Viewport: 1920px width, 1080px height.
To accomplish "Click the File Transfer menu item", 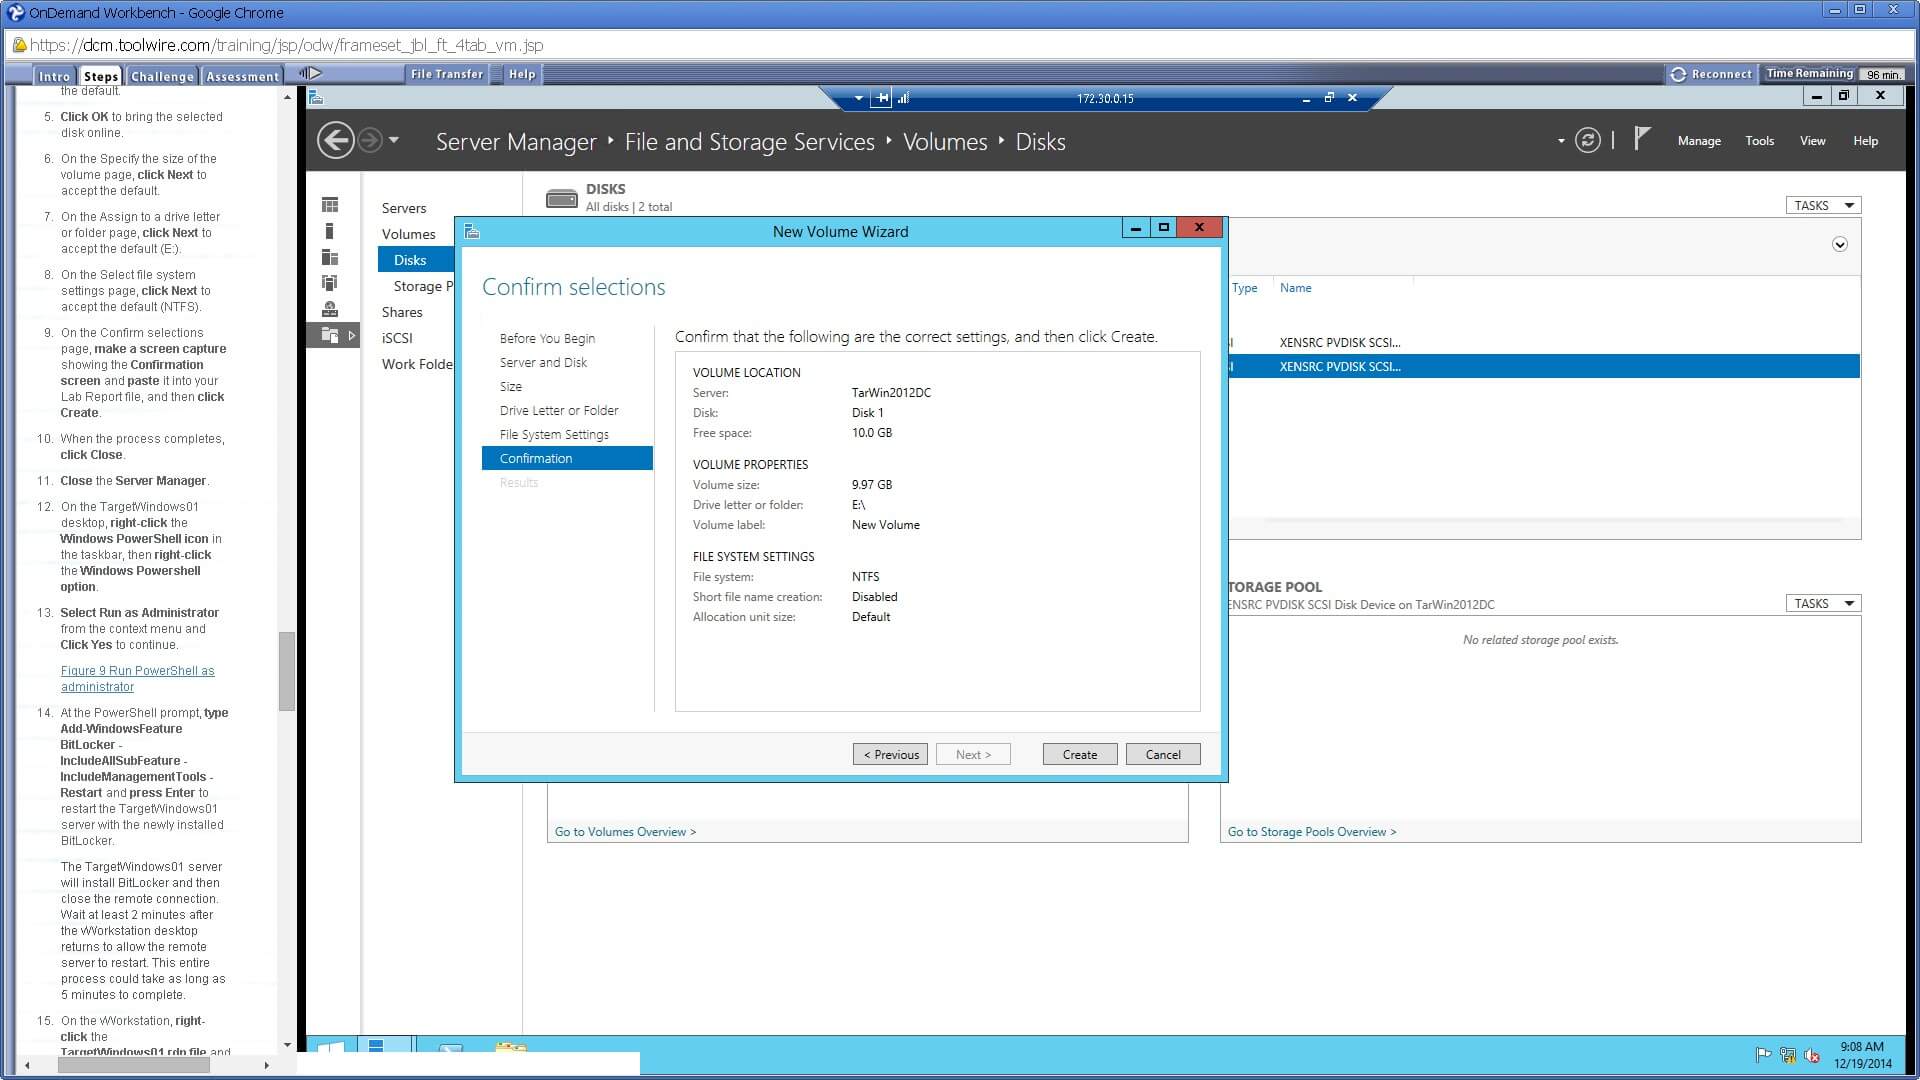I will click(x=444, y=74).
